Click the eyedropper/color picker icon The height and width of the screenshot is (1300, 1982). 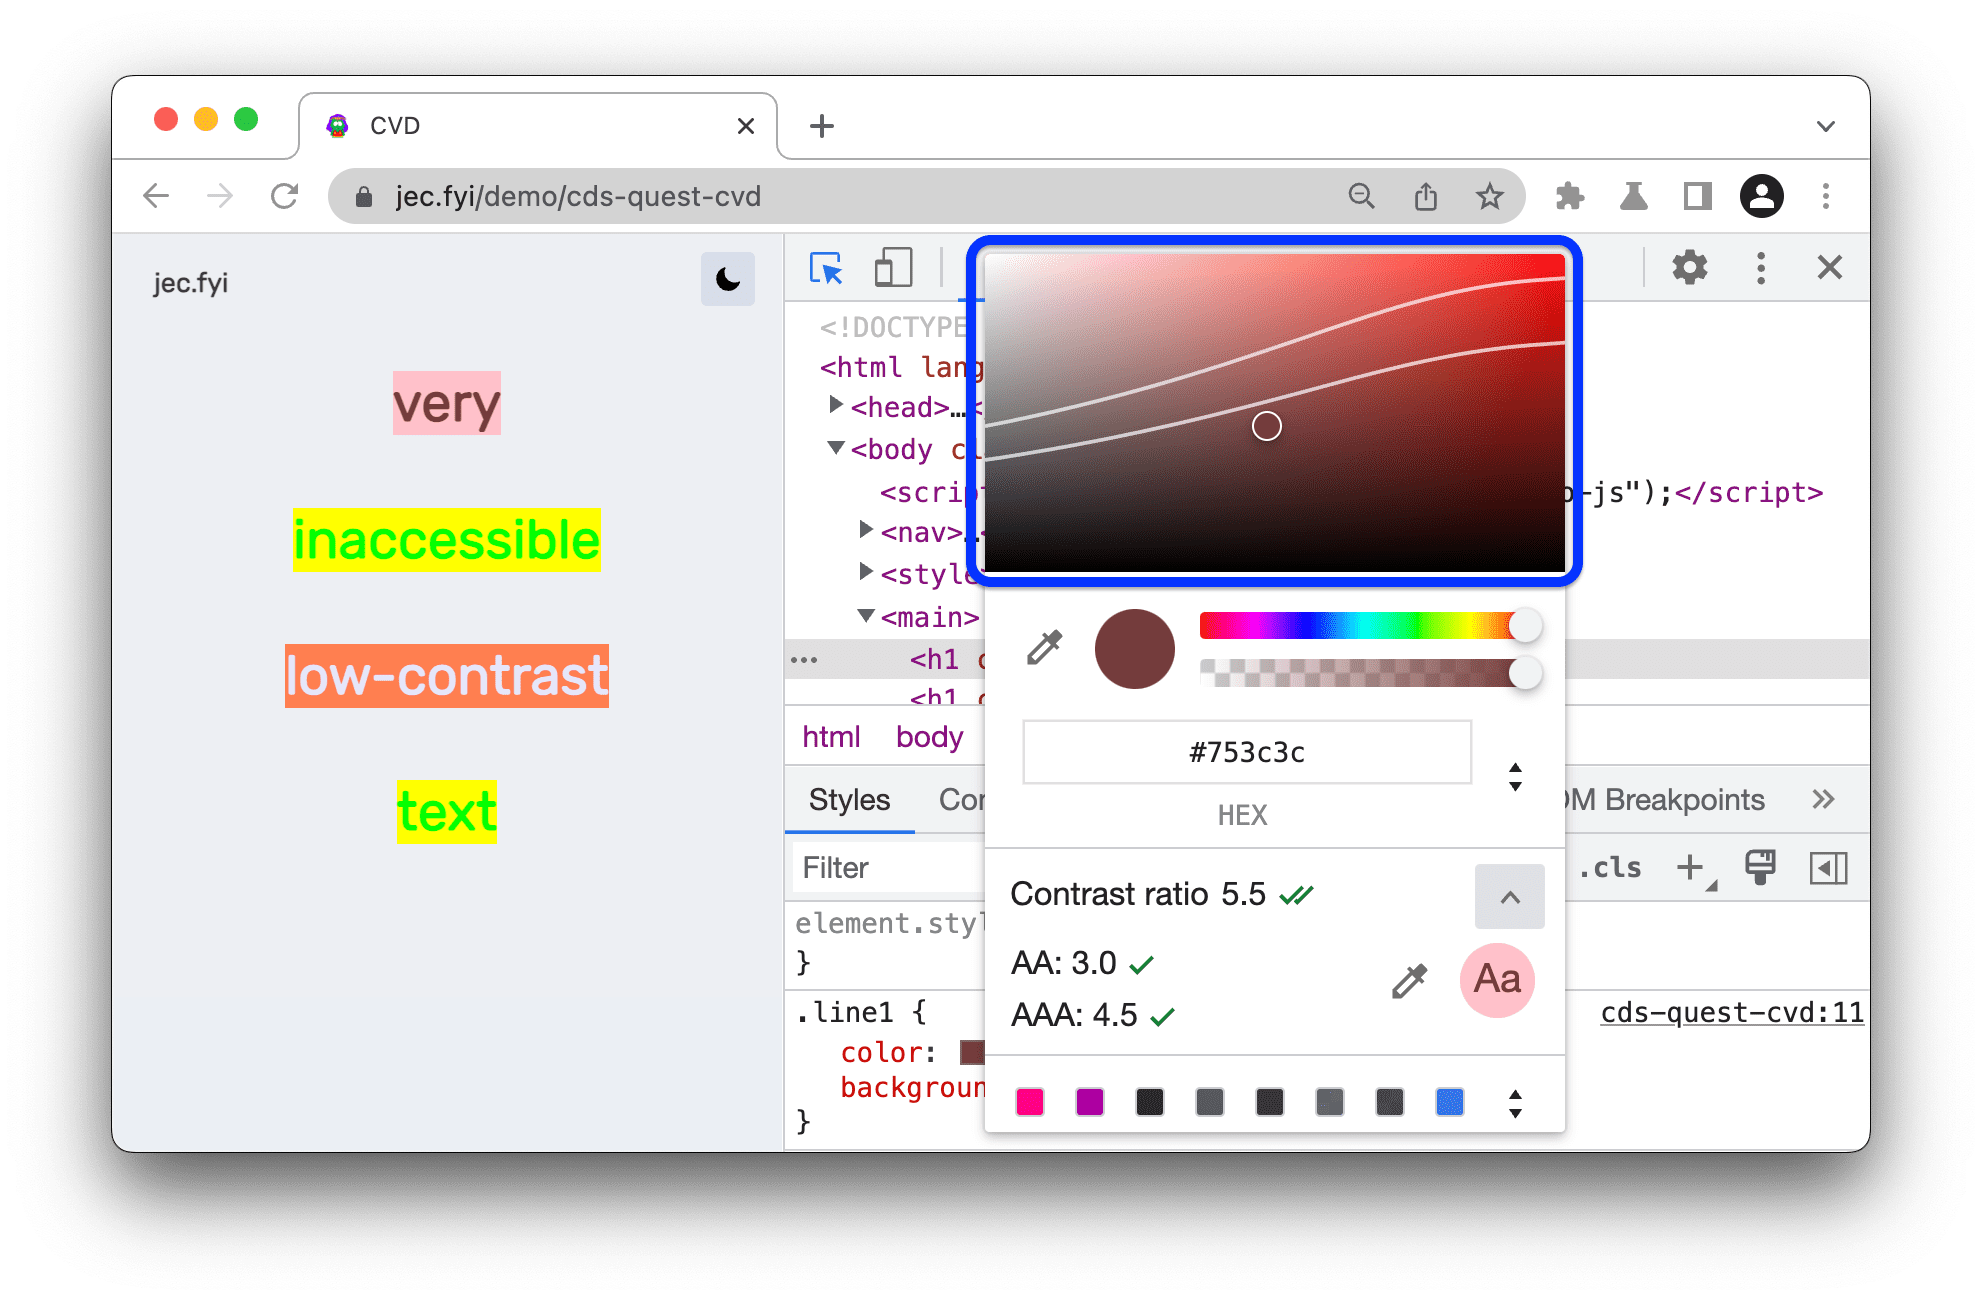point(1043,651)
